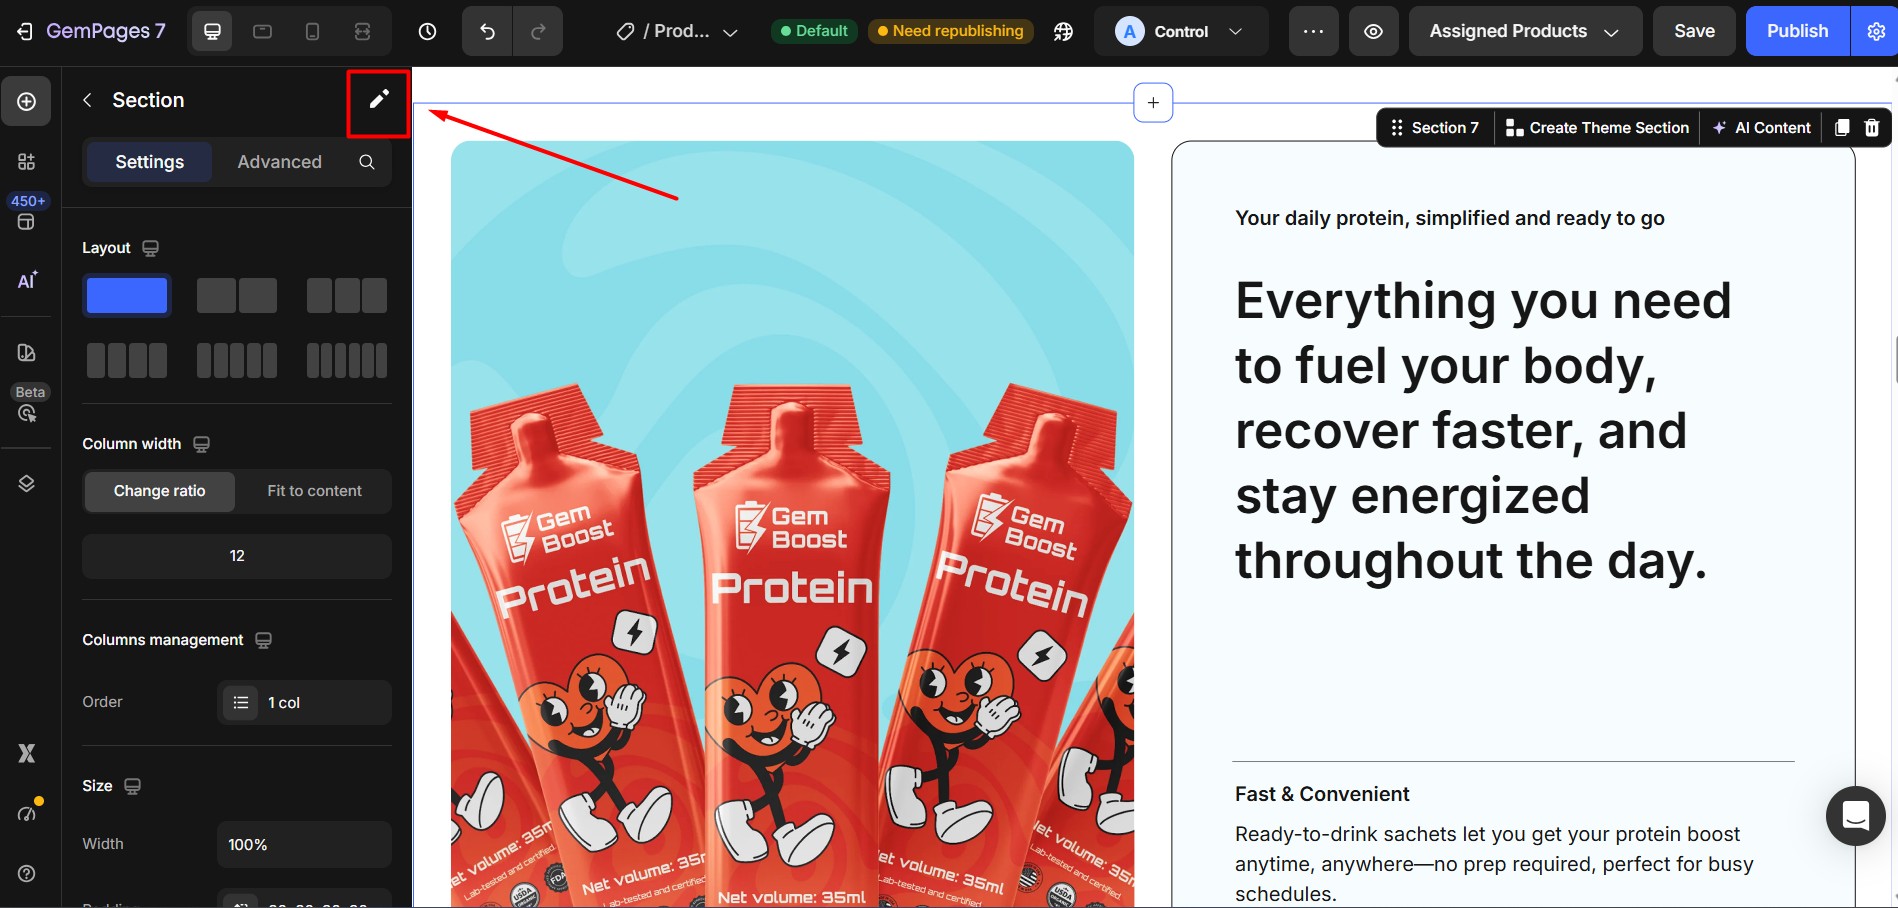Image resolution: width=1898 pixels, height=908 pixels.
Task: Click Create Theme Section button
Action: coord(1597,128)
